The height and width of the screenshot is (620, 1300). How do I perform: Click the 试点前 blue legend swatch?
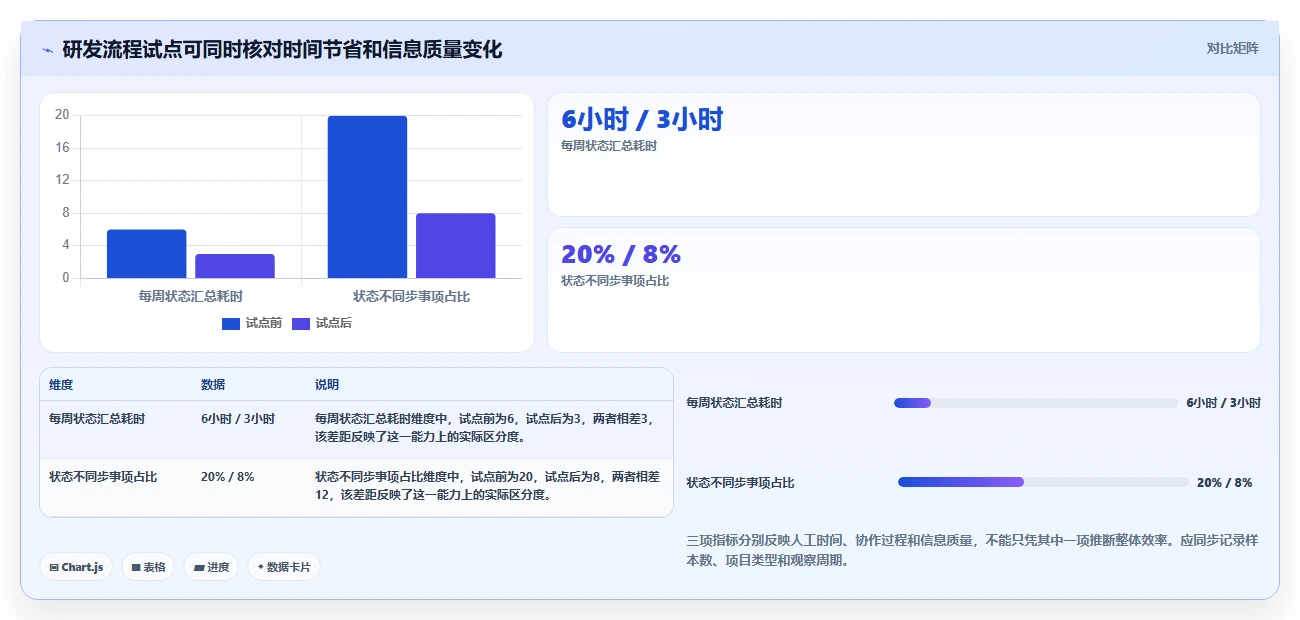[x=231, y=323]
